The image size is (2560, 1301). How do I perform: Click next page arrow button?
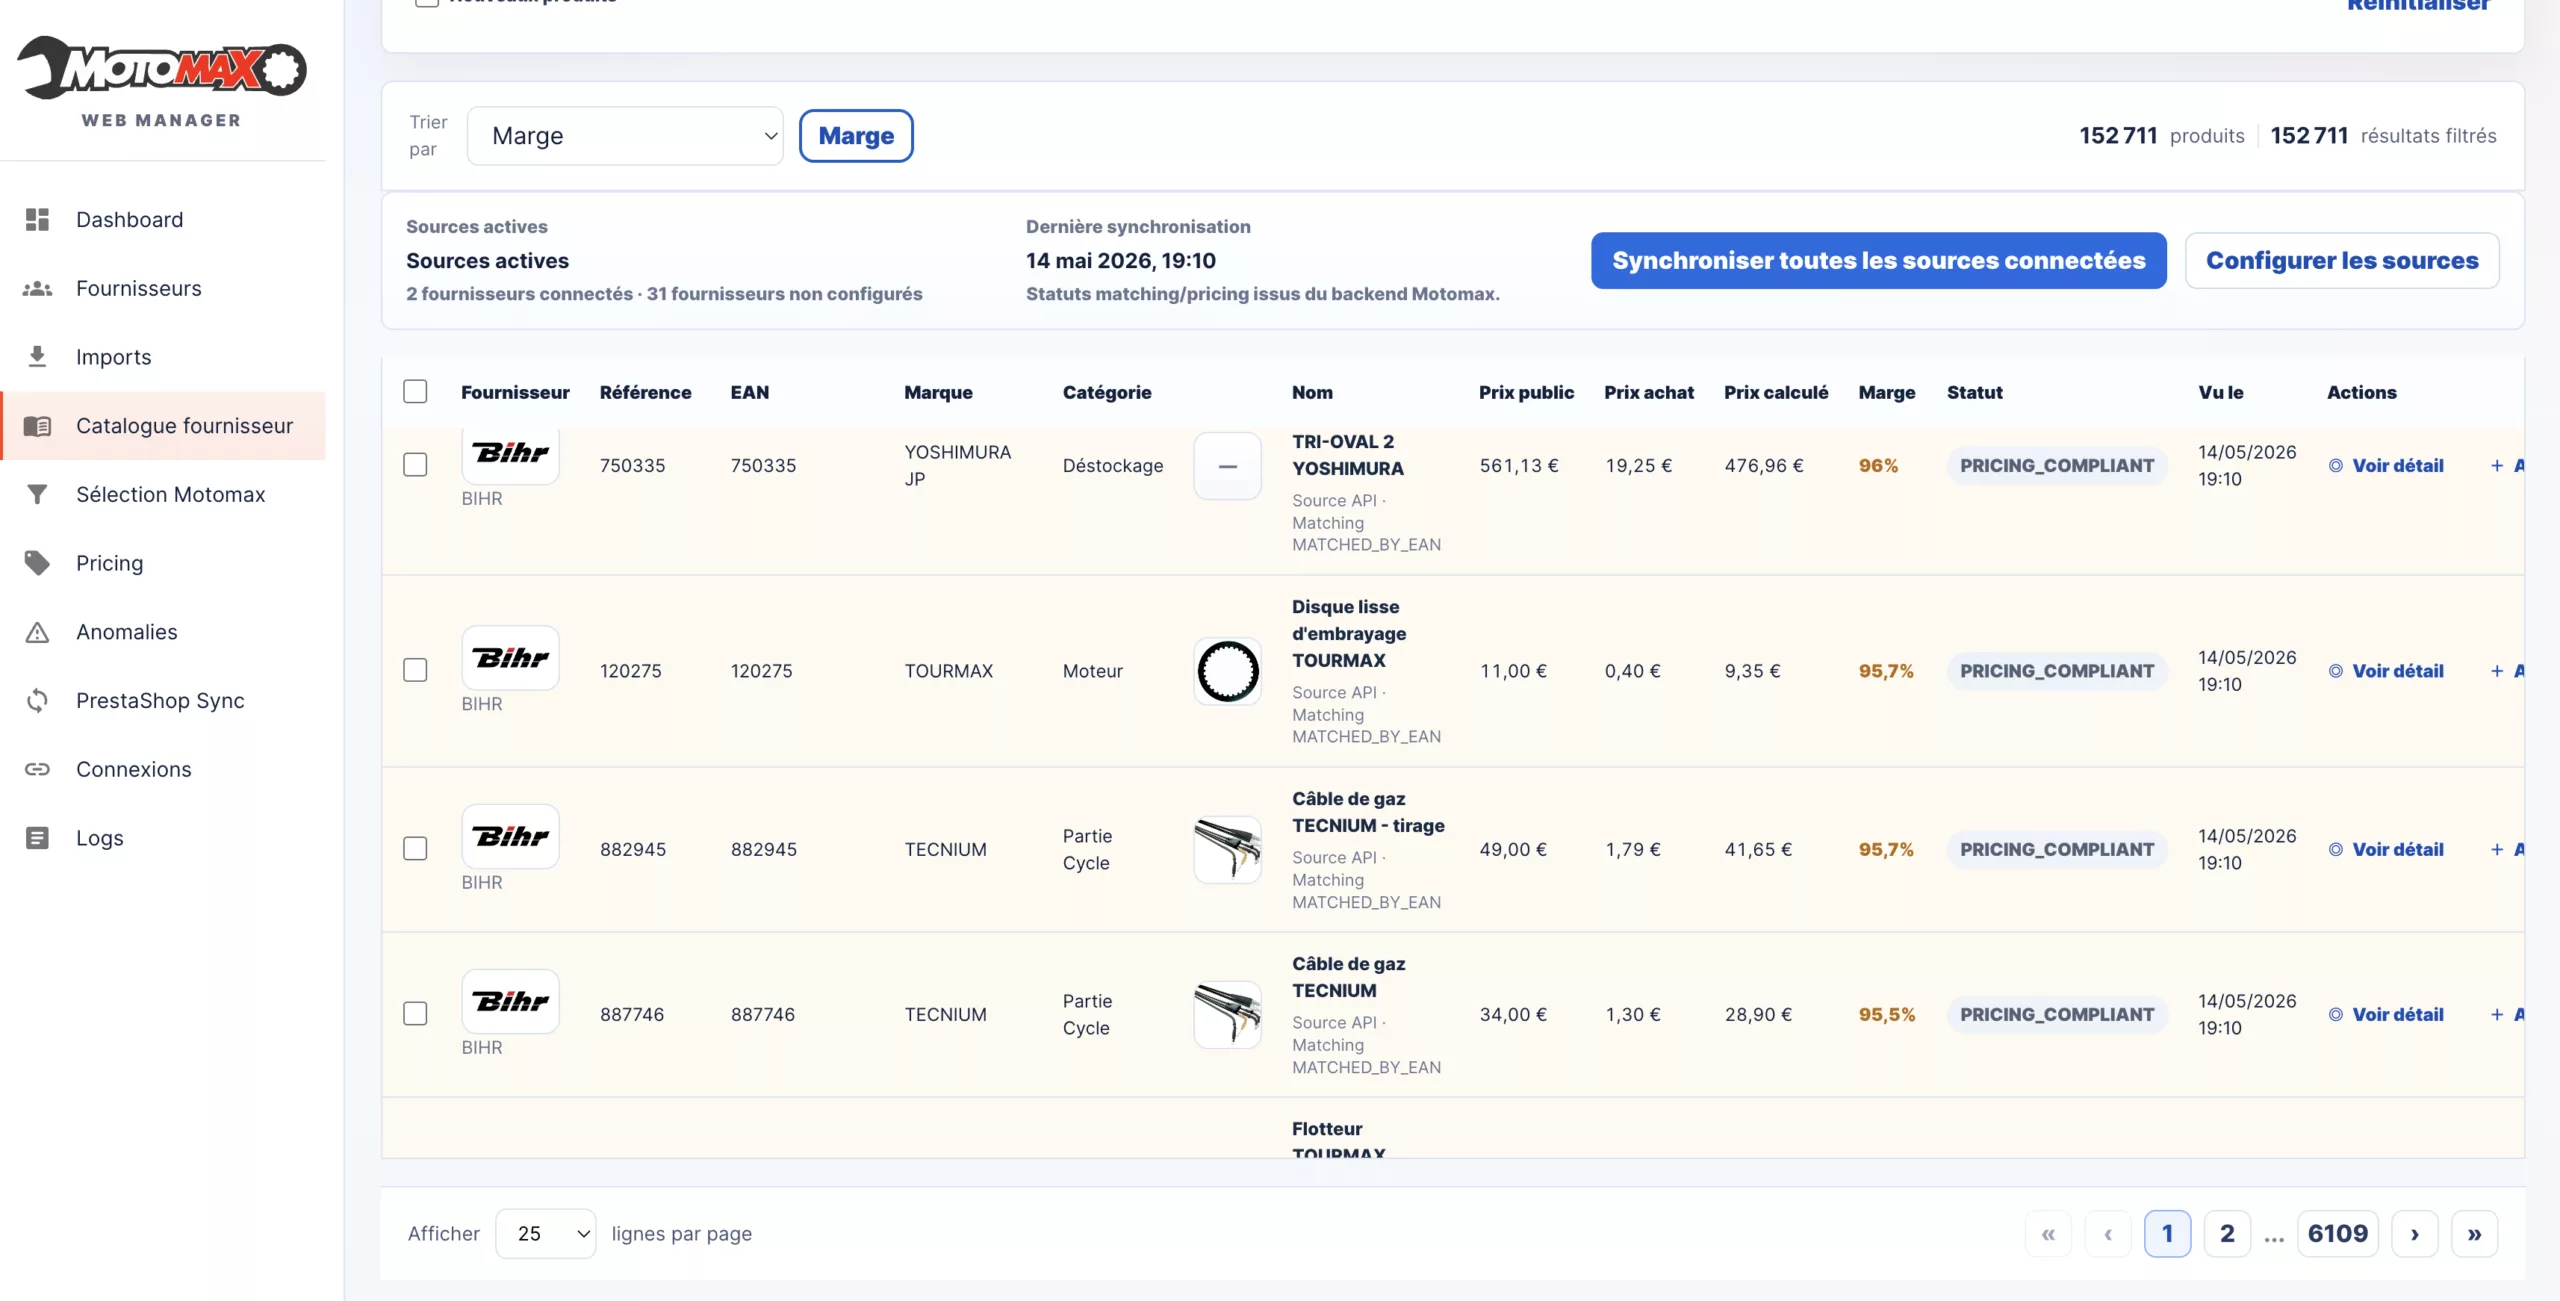click(2415, 1233)
